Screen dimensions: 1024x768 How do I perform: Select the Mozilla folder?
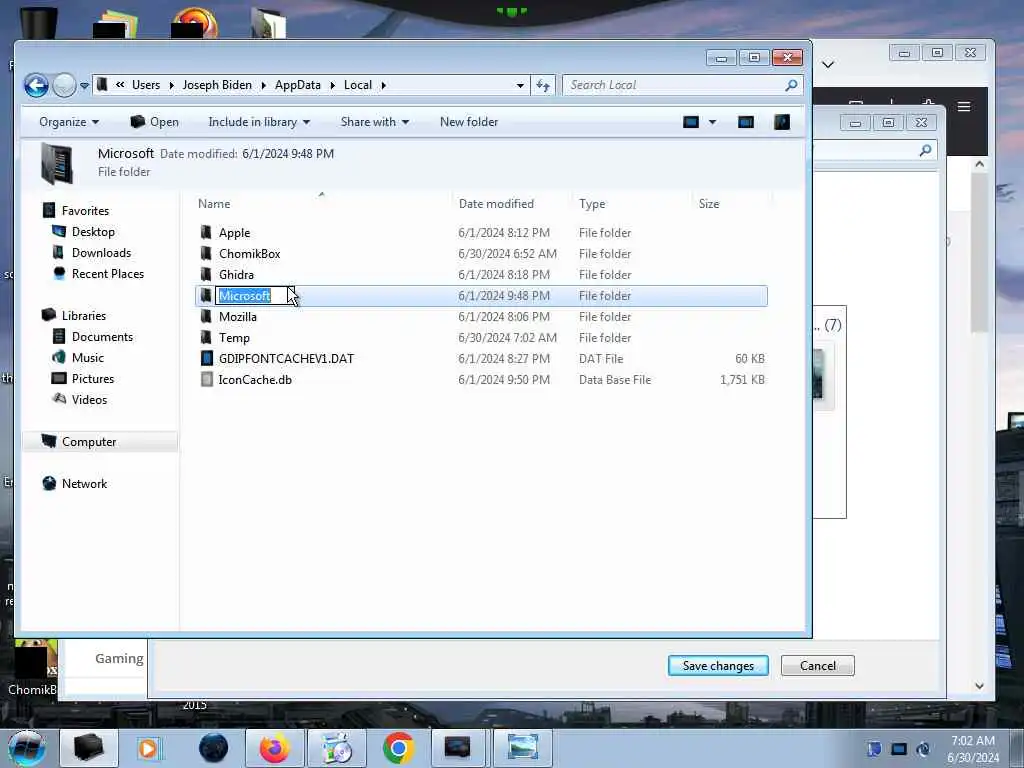pos(238,317)
